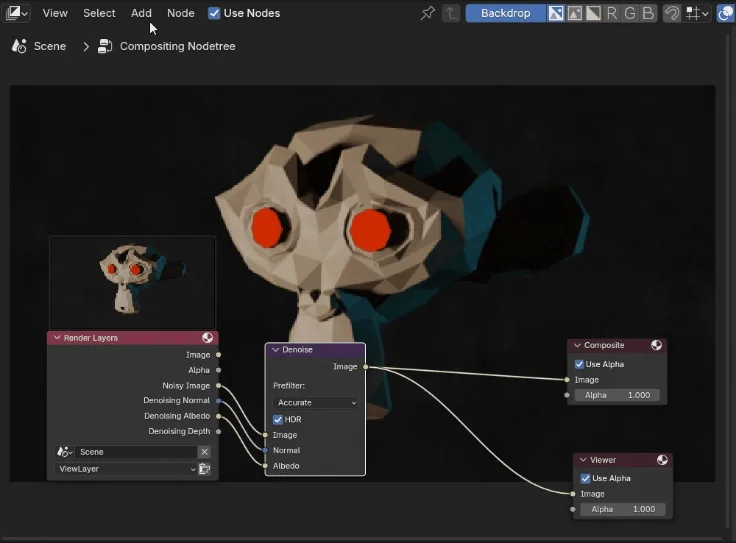Clear the Scene field with the X button
The image size is (736, 543).
click(x=204, y=452)
